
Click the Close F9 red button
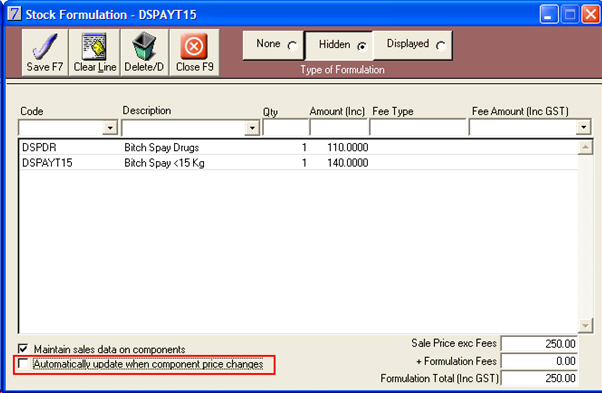point(194,53)
